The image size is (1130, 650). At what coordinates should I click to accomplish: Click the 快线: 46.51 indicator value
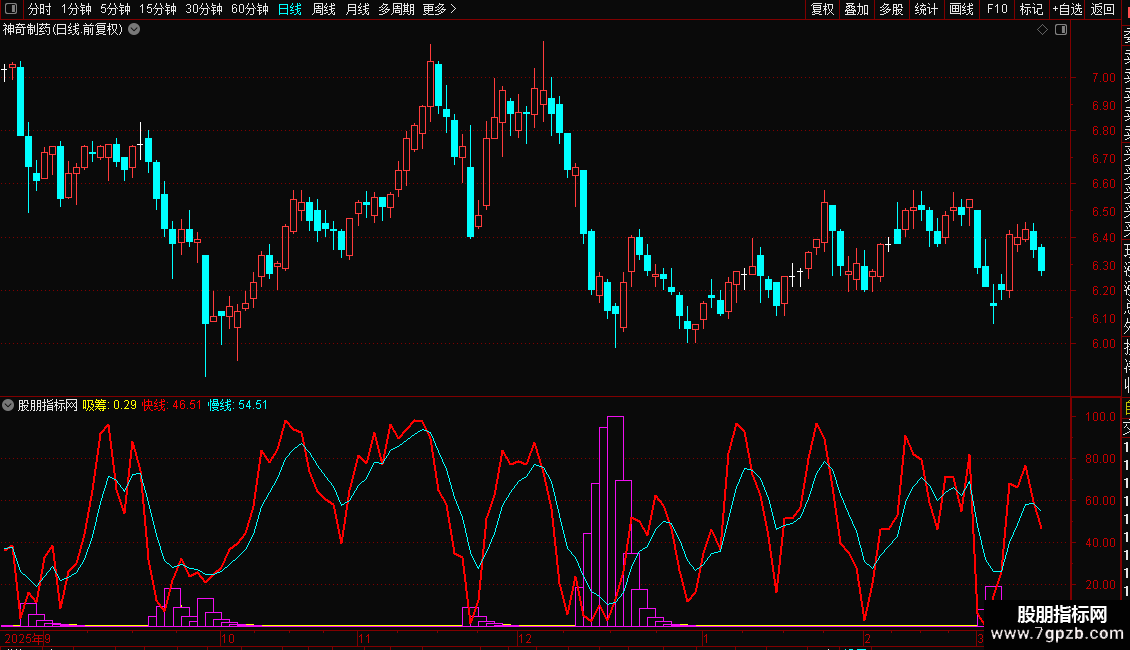coord(172,405)
